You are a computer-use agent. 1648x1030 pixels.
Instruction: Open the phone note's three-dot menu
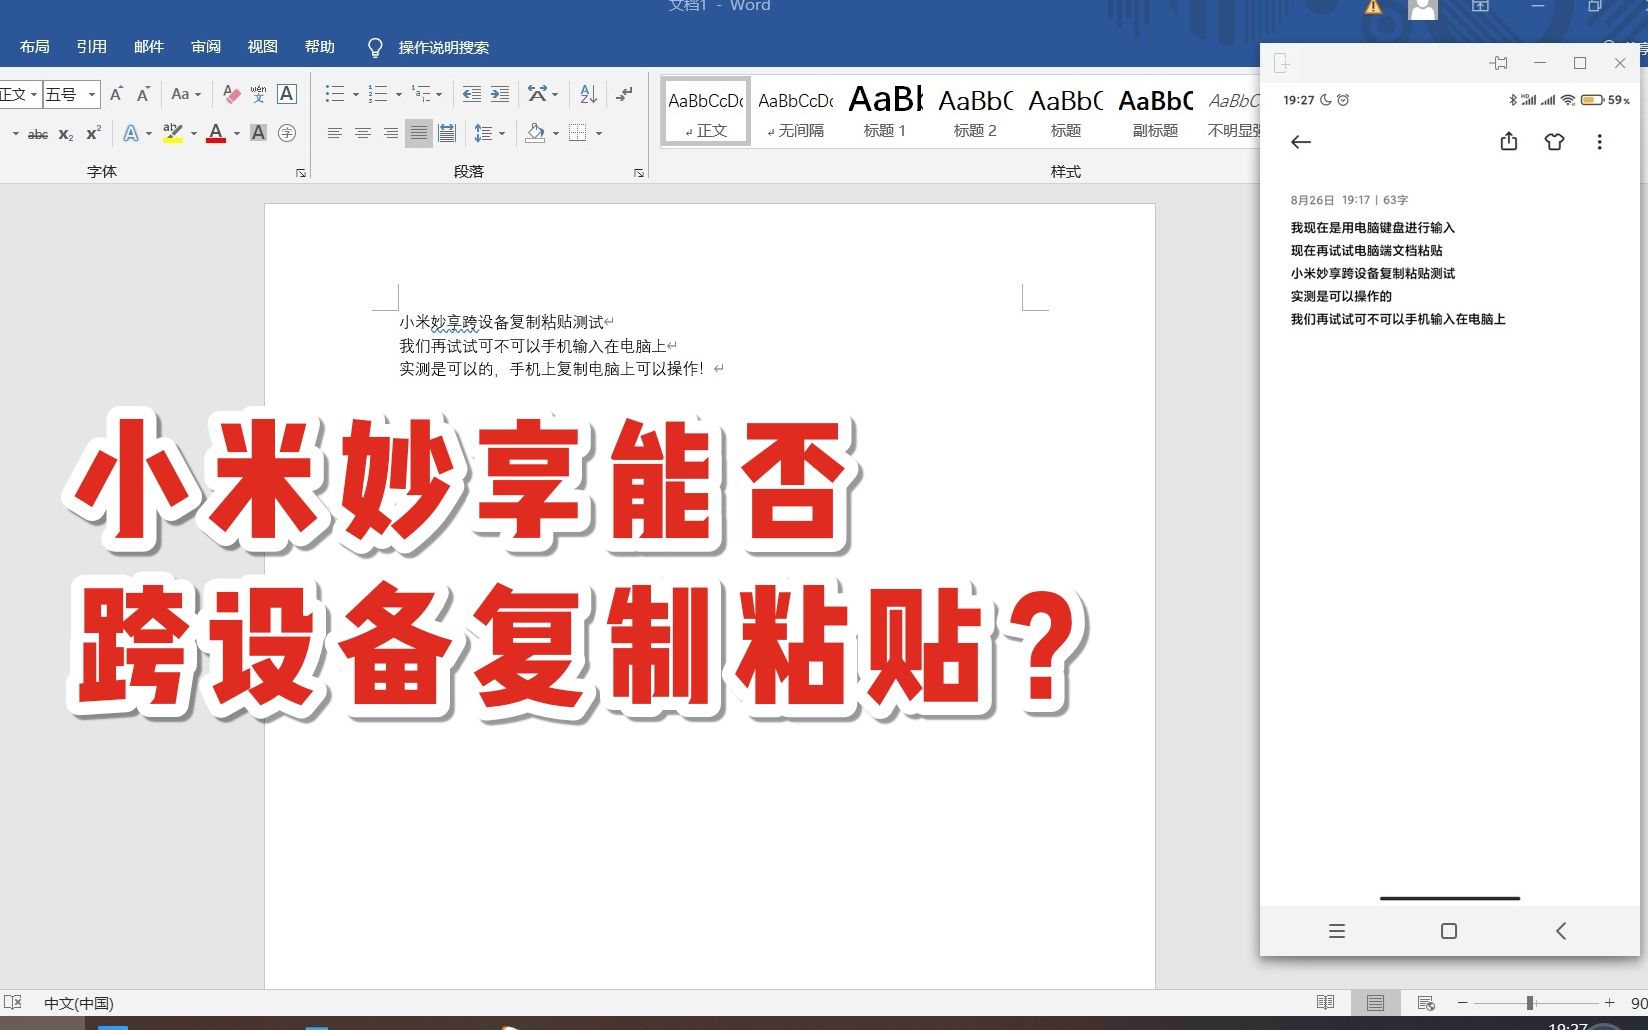(1600, 142)
